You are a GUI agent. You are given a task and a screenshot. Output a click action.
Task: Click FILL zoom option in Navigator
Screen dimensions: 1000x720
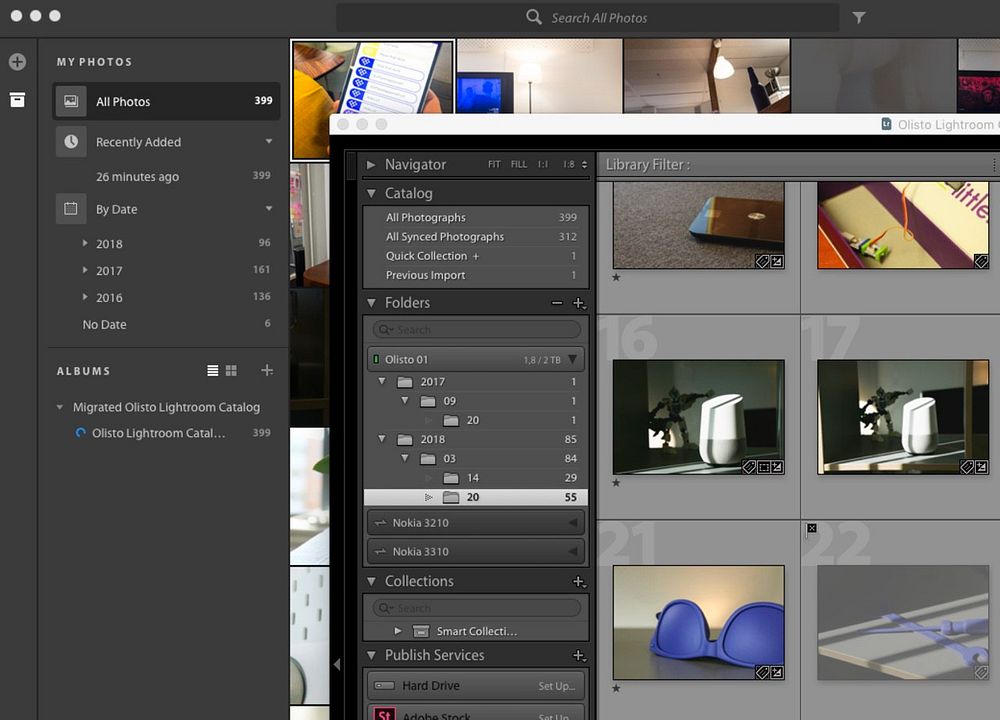[x=518, y=165]
